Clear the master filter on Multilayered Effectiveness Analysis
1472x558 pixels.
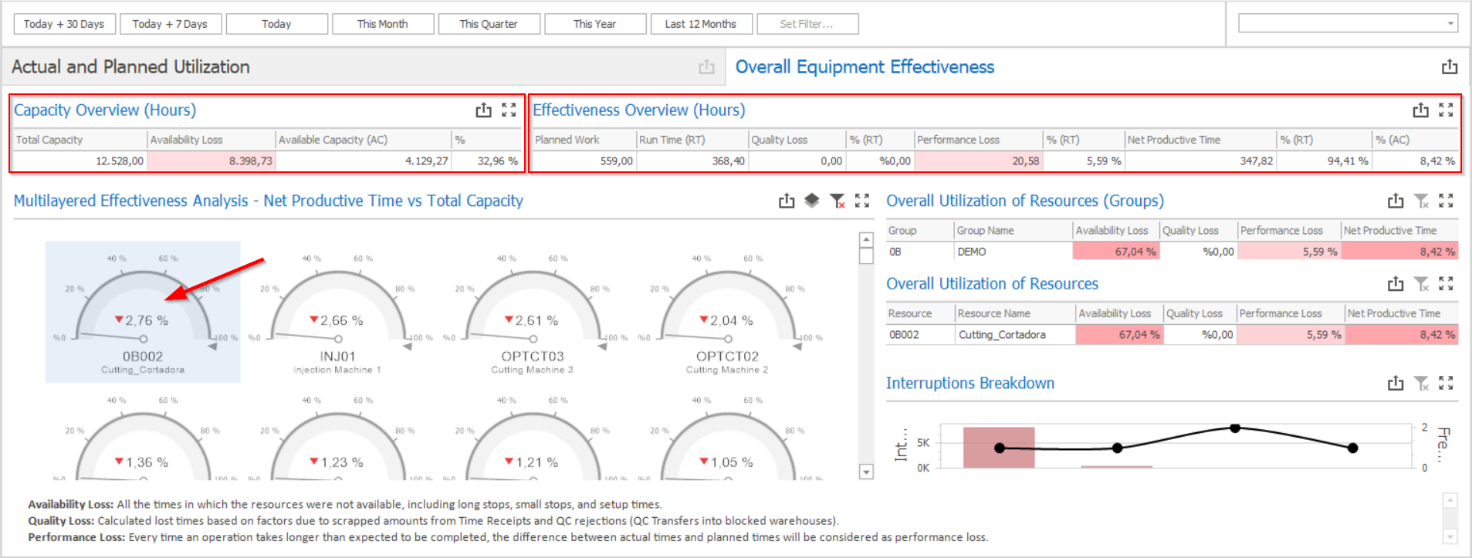coord(837,201)
